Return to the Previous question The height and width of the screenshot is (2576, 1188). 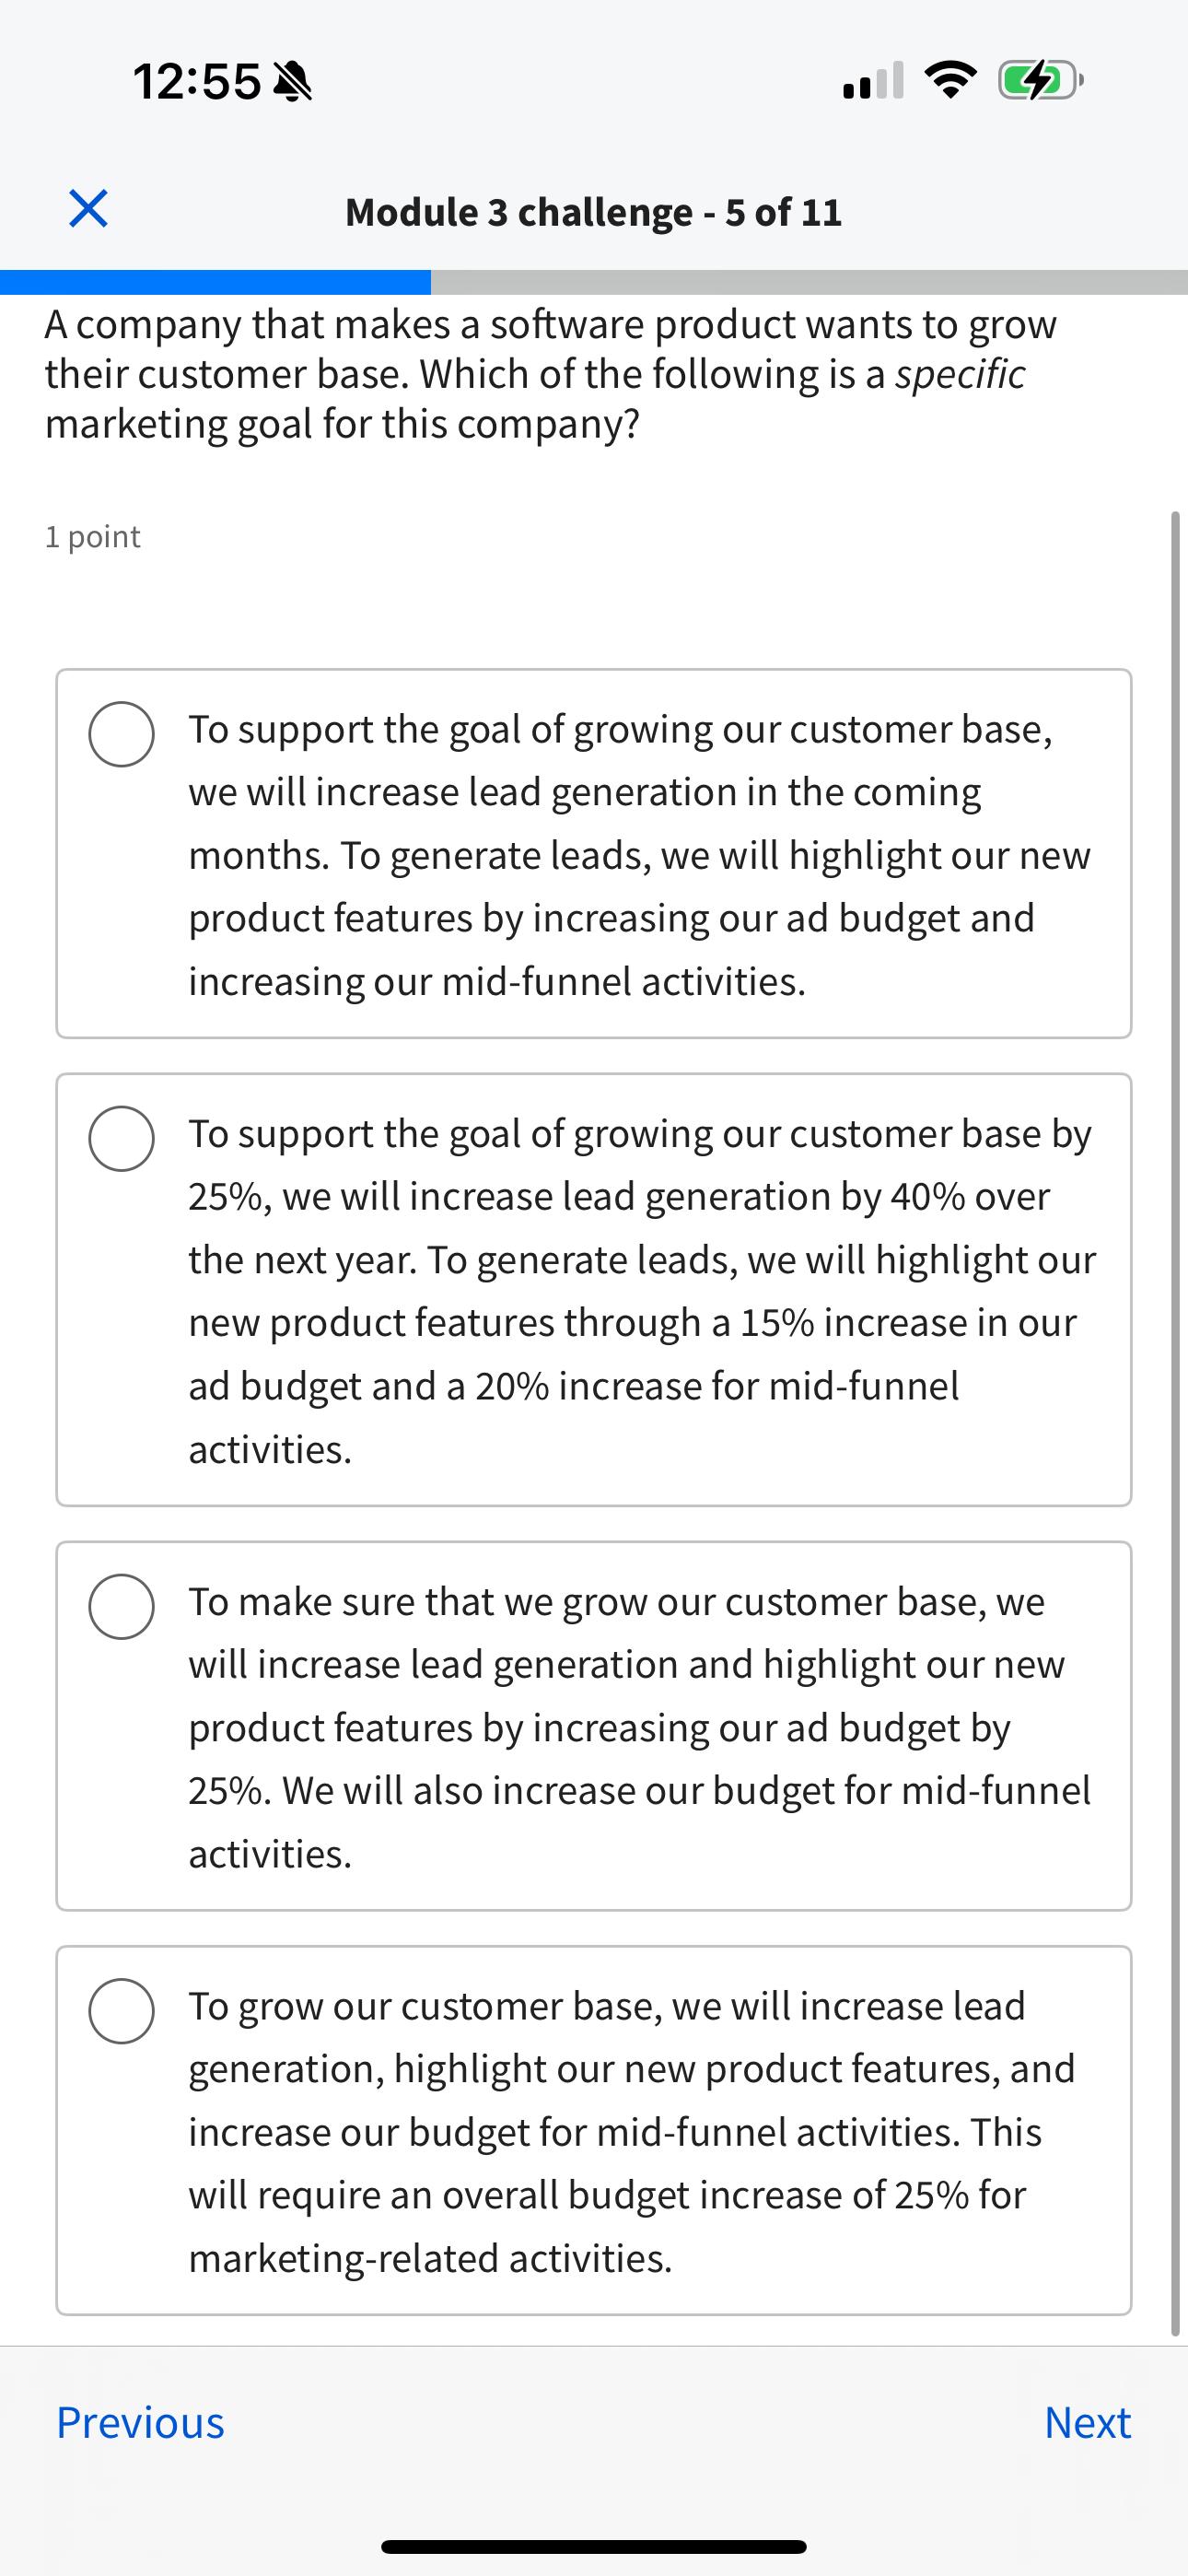[141, 2421]
